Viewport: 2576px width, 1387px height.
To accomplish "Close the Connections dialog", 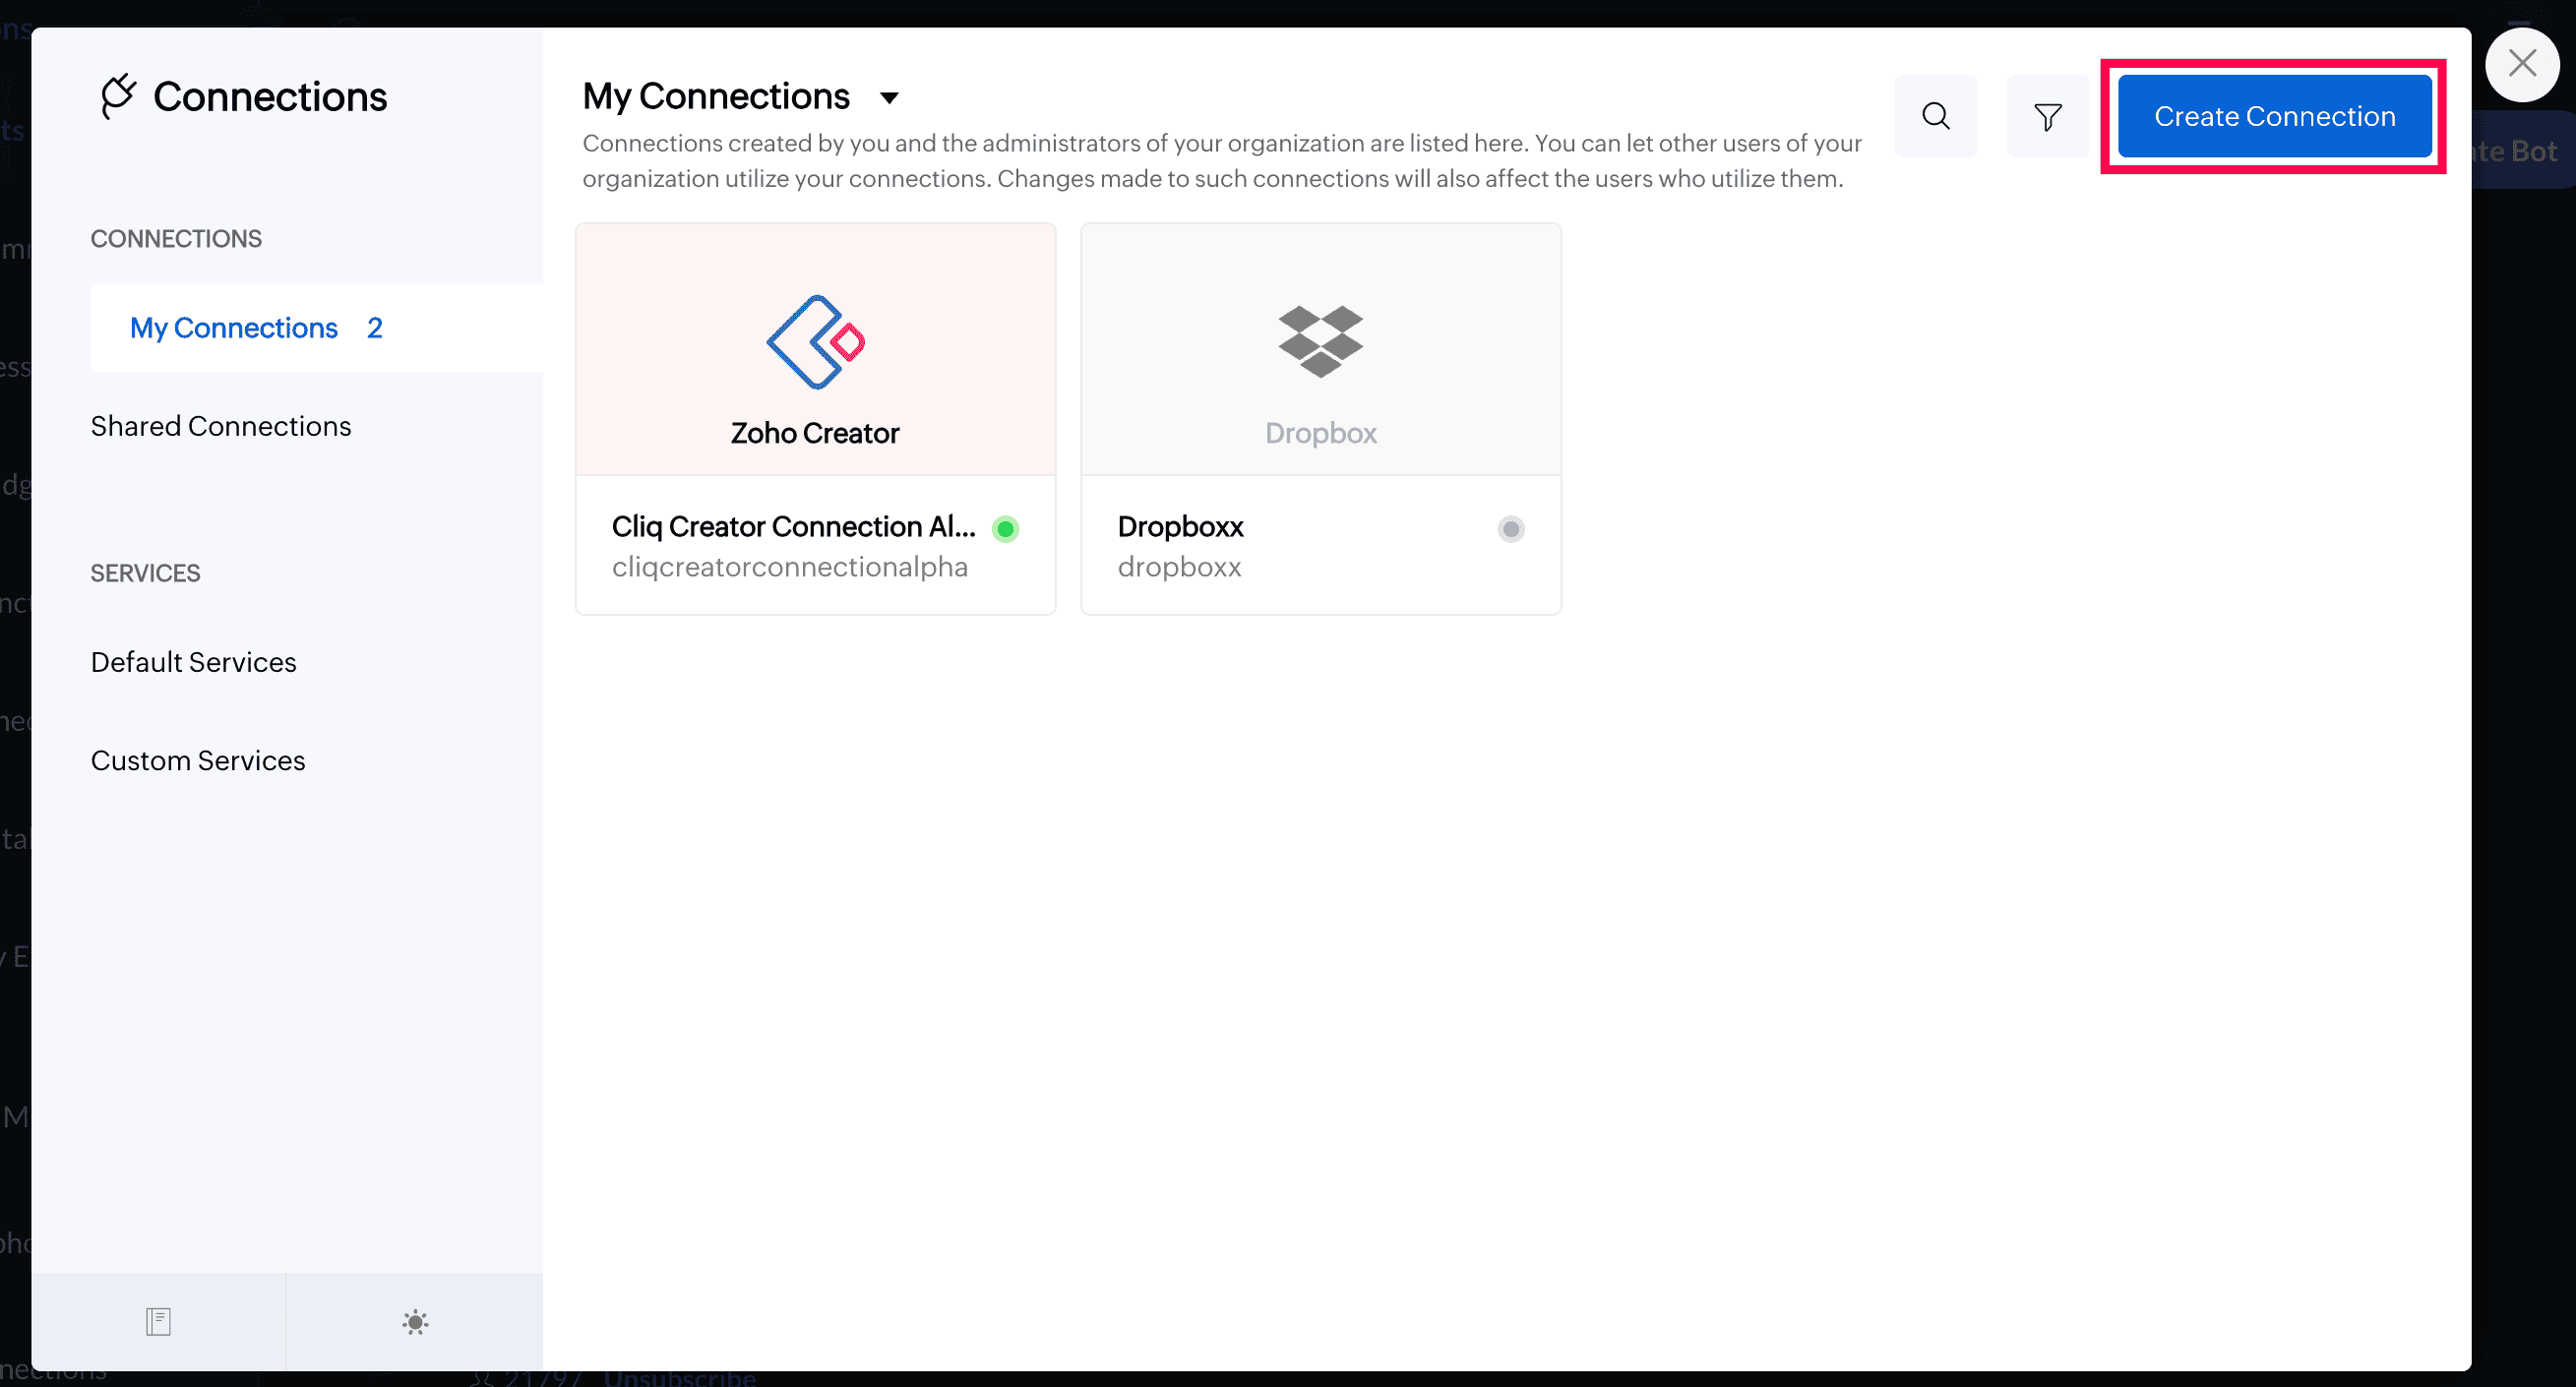I will tap(2522, 64).
